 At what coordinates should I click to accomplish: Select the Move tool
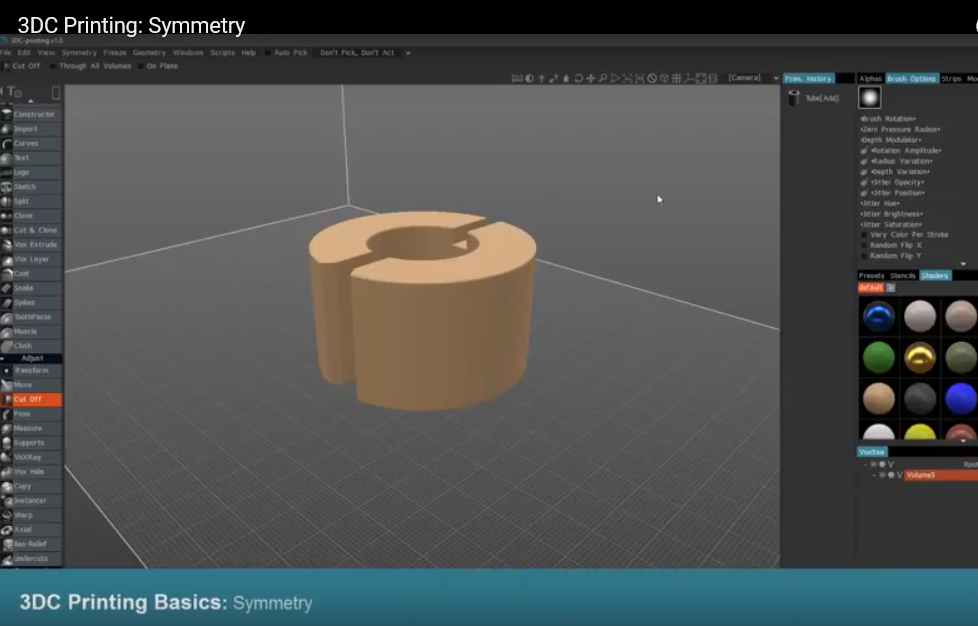tap(31, 385)
